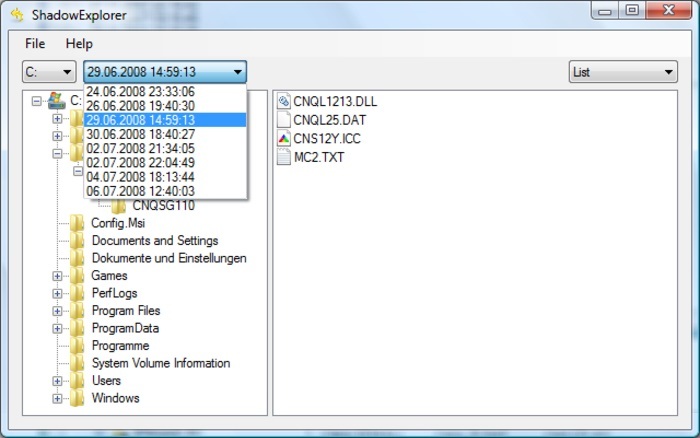Screen dimensions: 700x438
Task: Select the Config.Msi folder icon
Action: (x=77, y=223)
